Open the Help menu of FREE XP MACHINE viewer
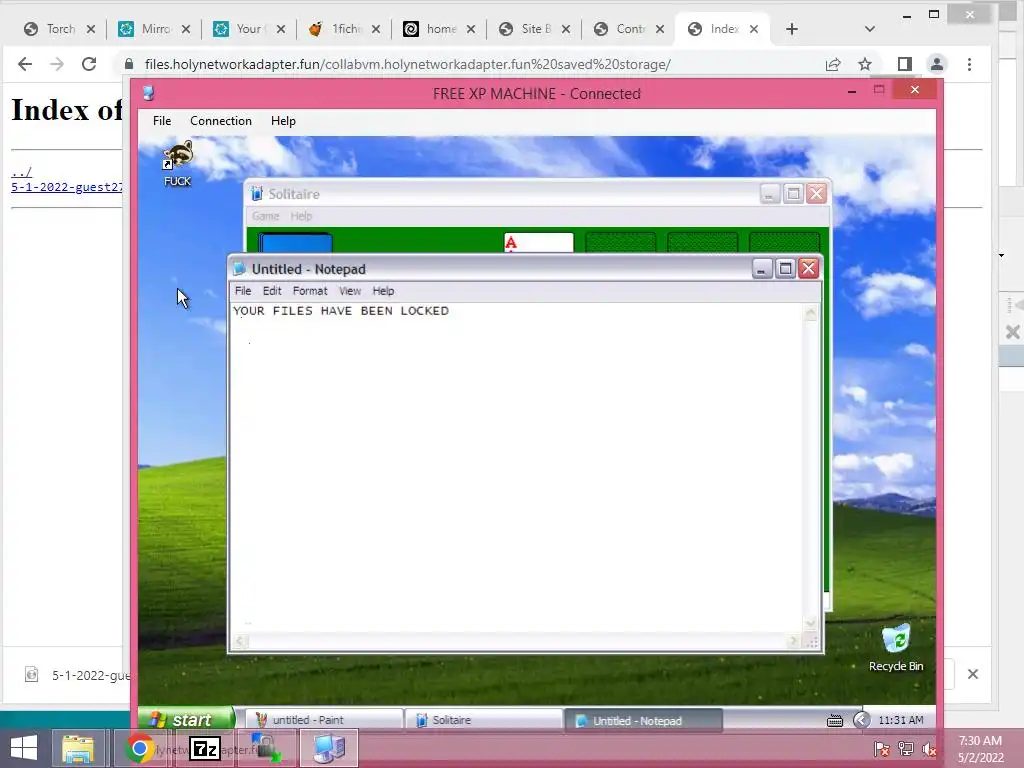The image size is (1024, 768). coord(283,121)
